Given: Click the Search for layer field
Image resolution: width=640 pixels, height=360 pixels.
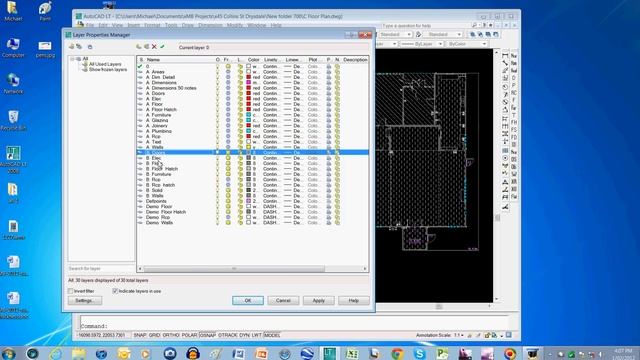Looking at the screenshot, I should coord(101,269).
